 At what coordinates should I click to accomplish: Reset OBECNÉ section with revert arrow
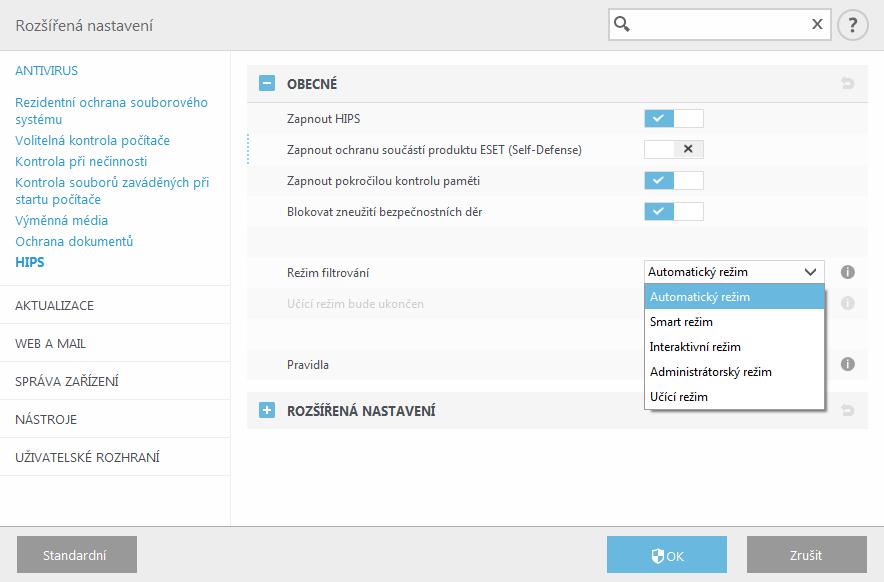tap(847, 83)
